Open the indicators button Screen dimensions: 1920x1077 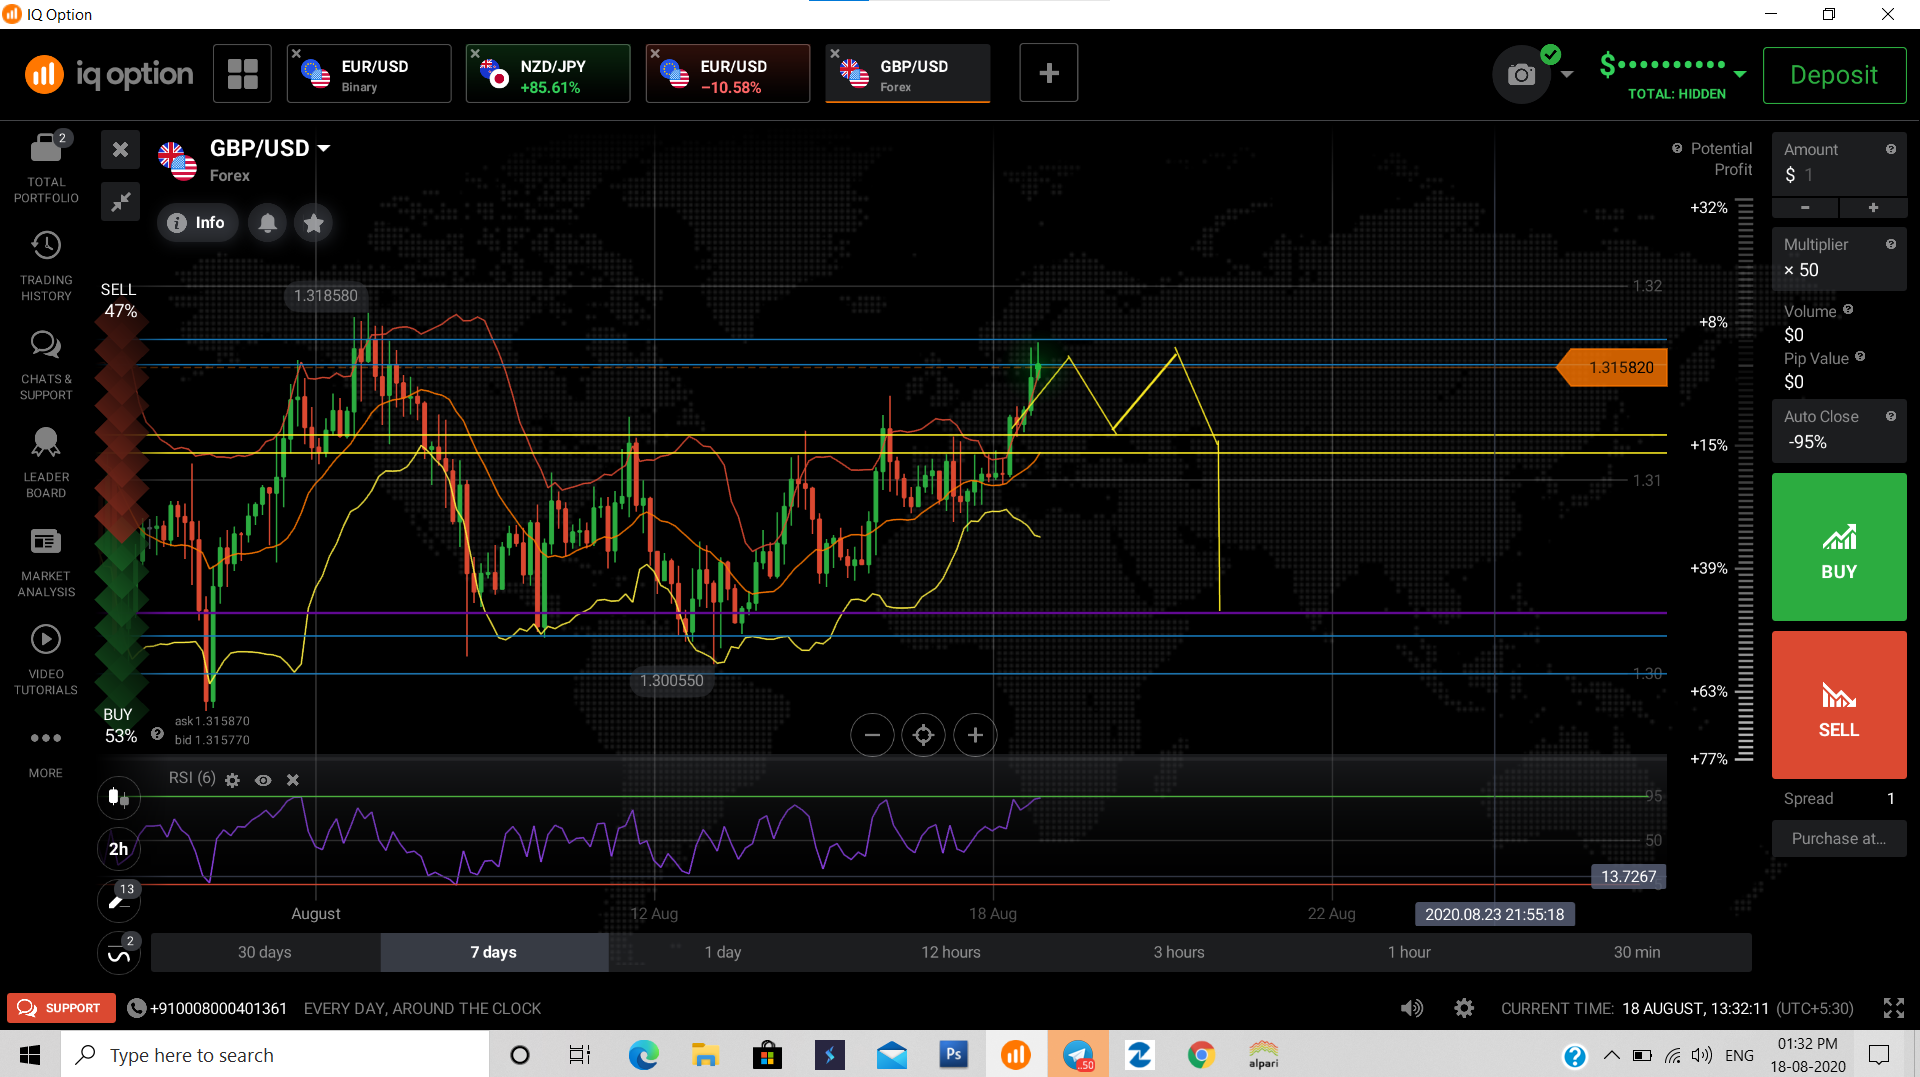(x=119, y=954)
